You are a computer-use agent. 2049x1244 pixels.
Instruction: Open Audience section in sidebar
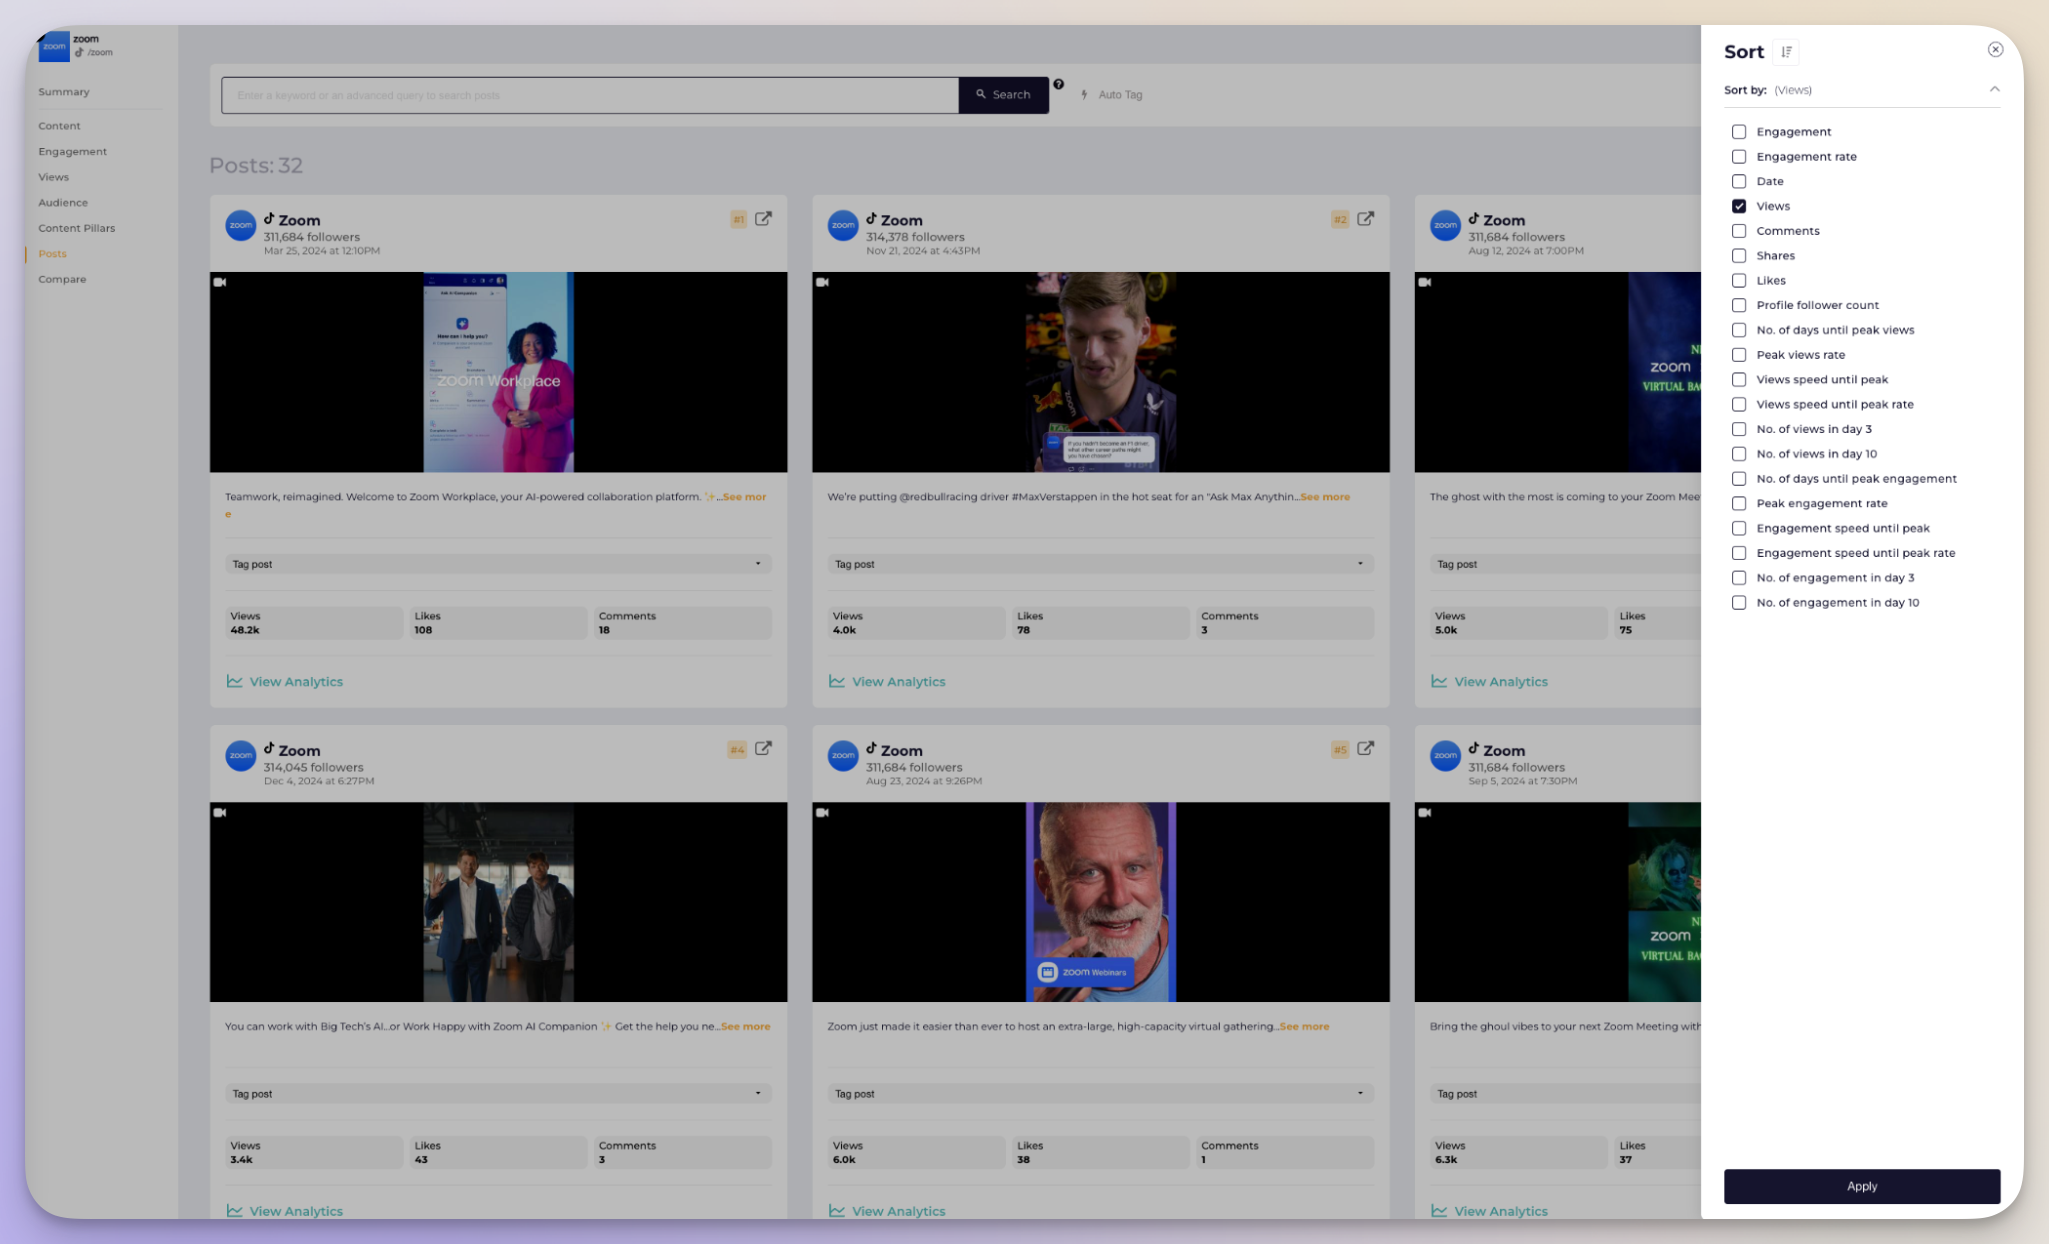[x=63, y=203]
